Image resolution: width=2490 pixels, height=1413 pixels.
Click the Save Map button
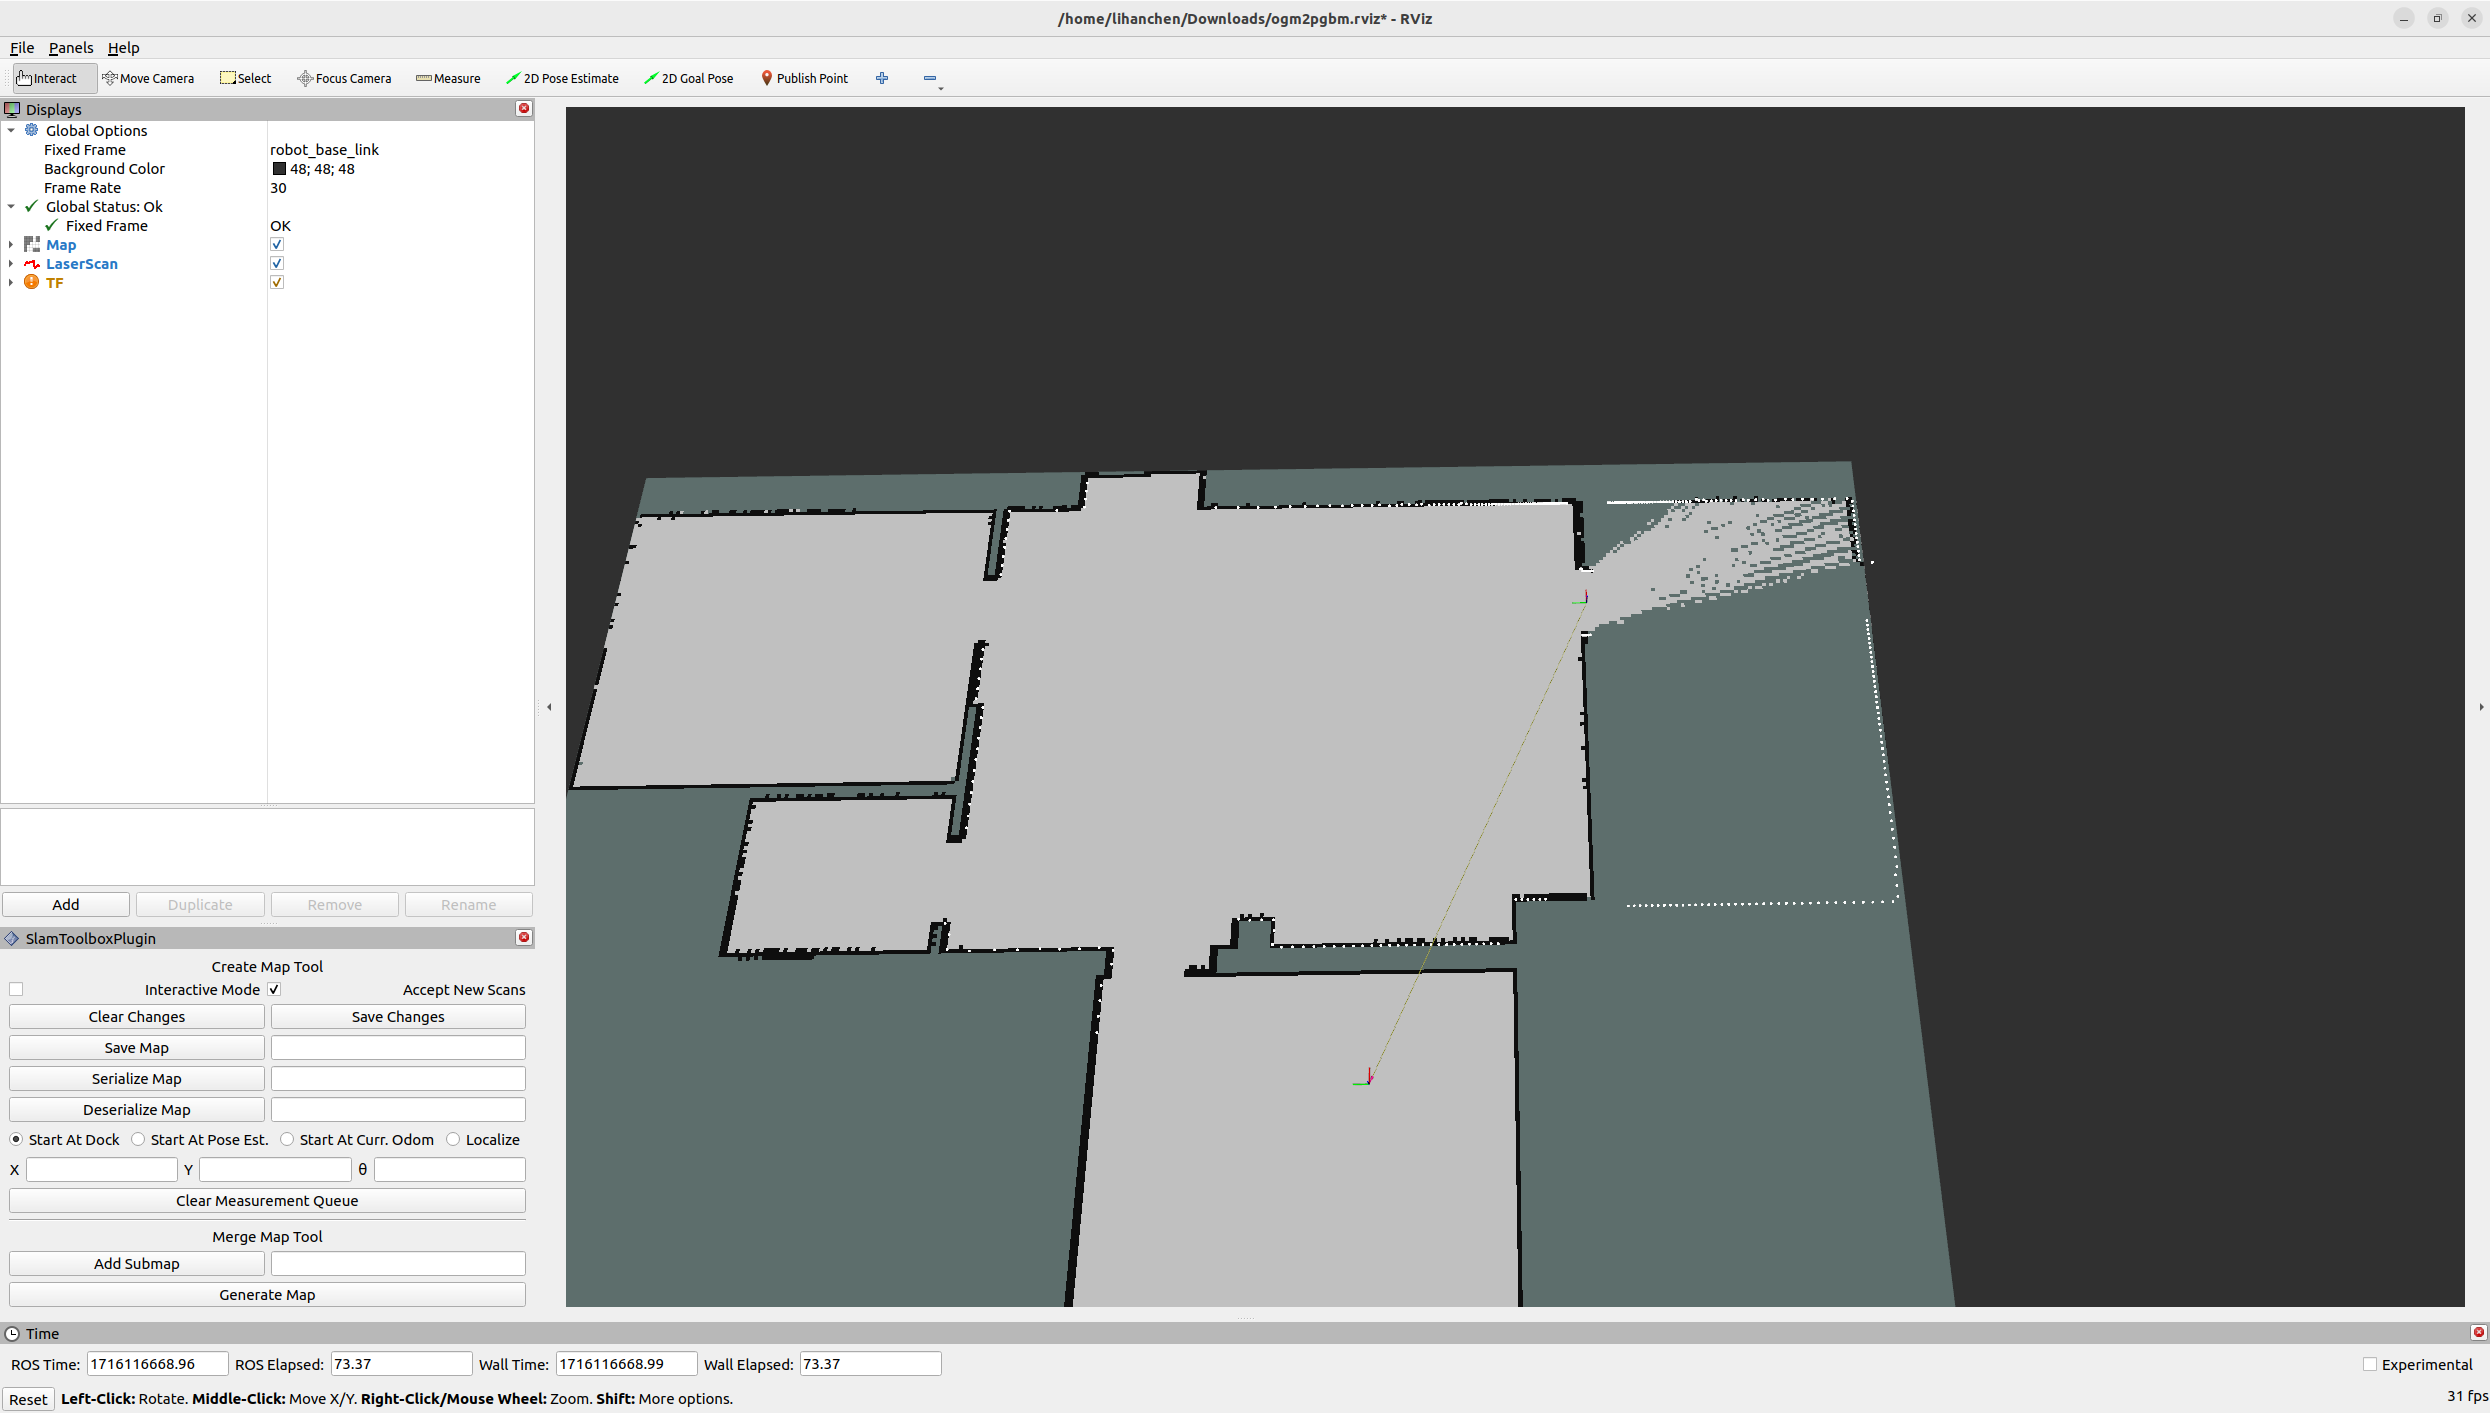[135, 1047]
